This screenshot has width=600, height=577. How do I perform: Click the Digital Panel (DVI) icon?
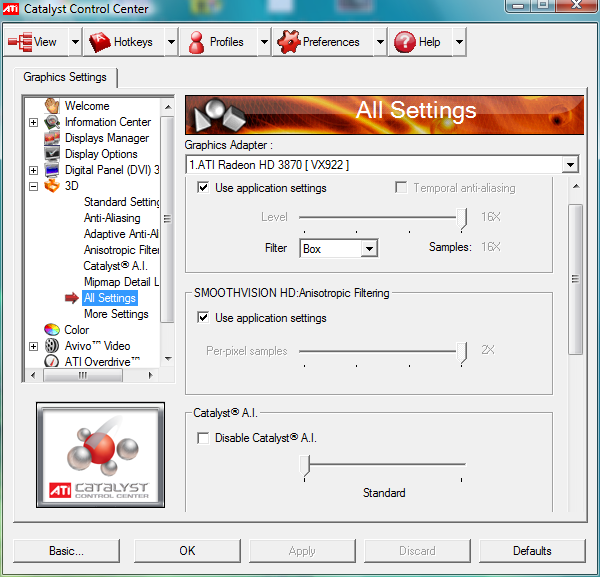click(52, 170)
